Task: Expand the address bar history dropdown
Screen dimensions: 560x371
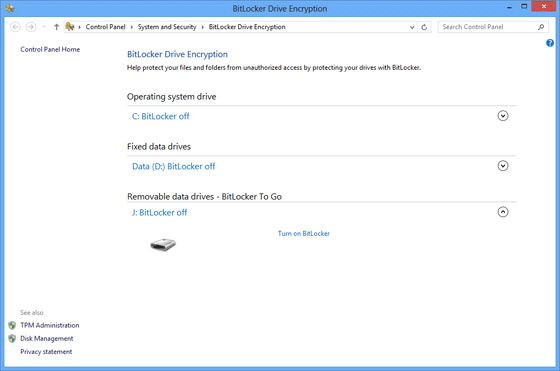Action: [x=412, y=27]
